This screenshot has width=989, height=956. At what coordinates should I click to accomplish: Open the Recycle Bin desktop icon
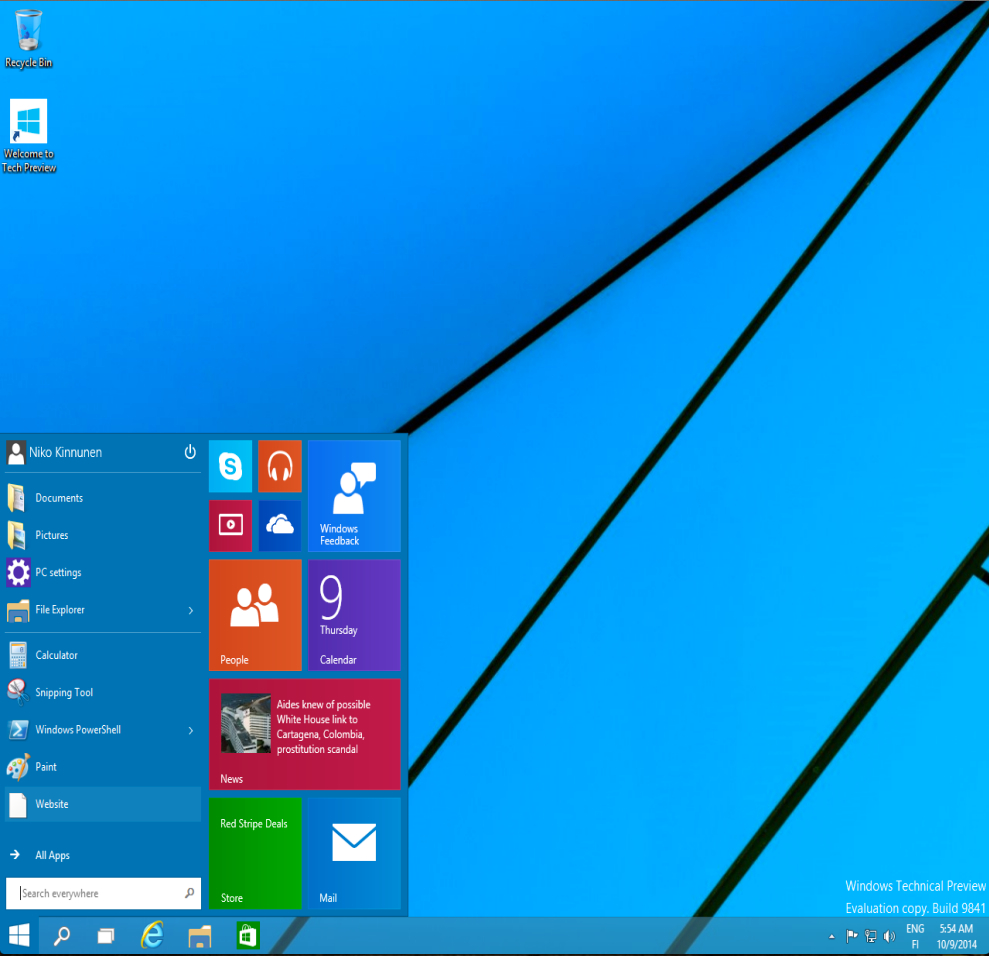[x=28, y=38]
